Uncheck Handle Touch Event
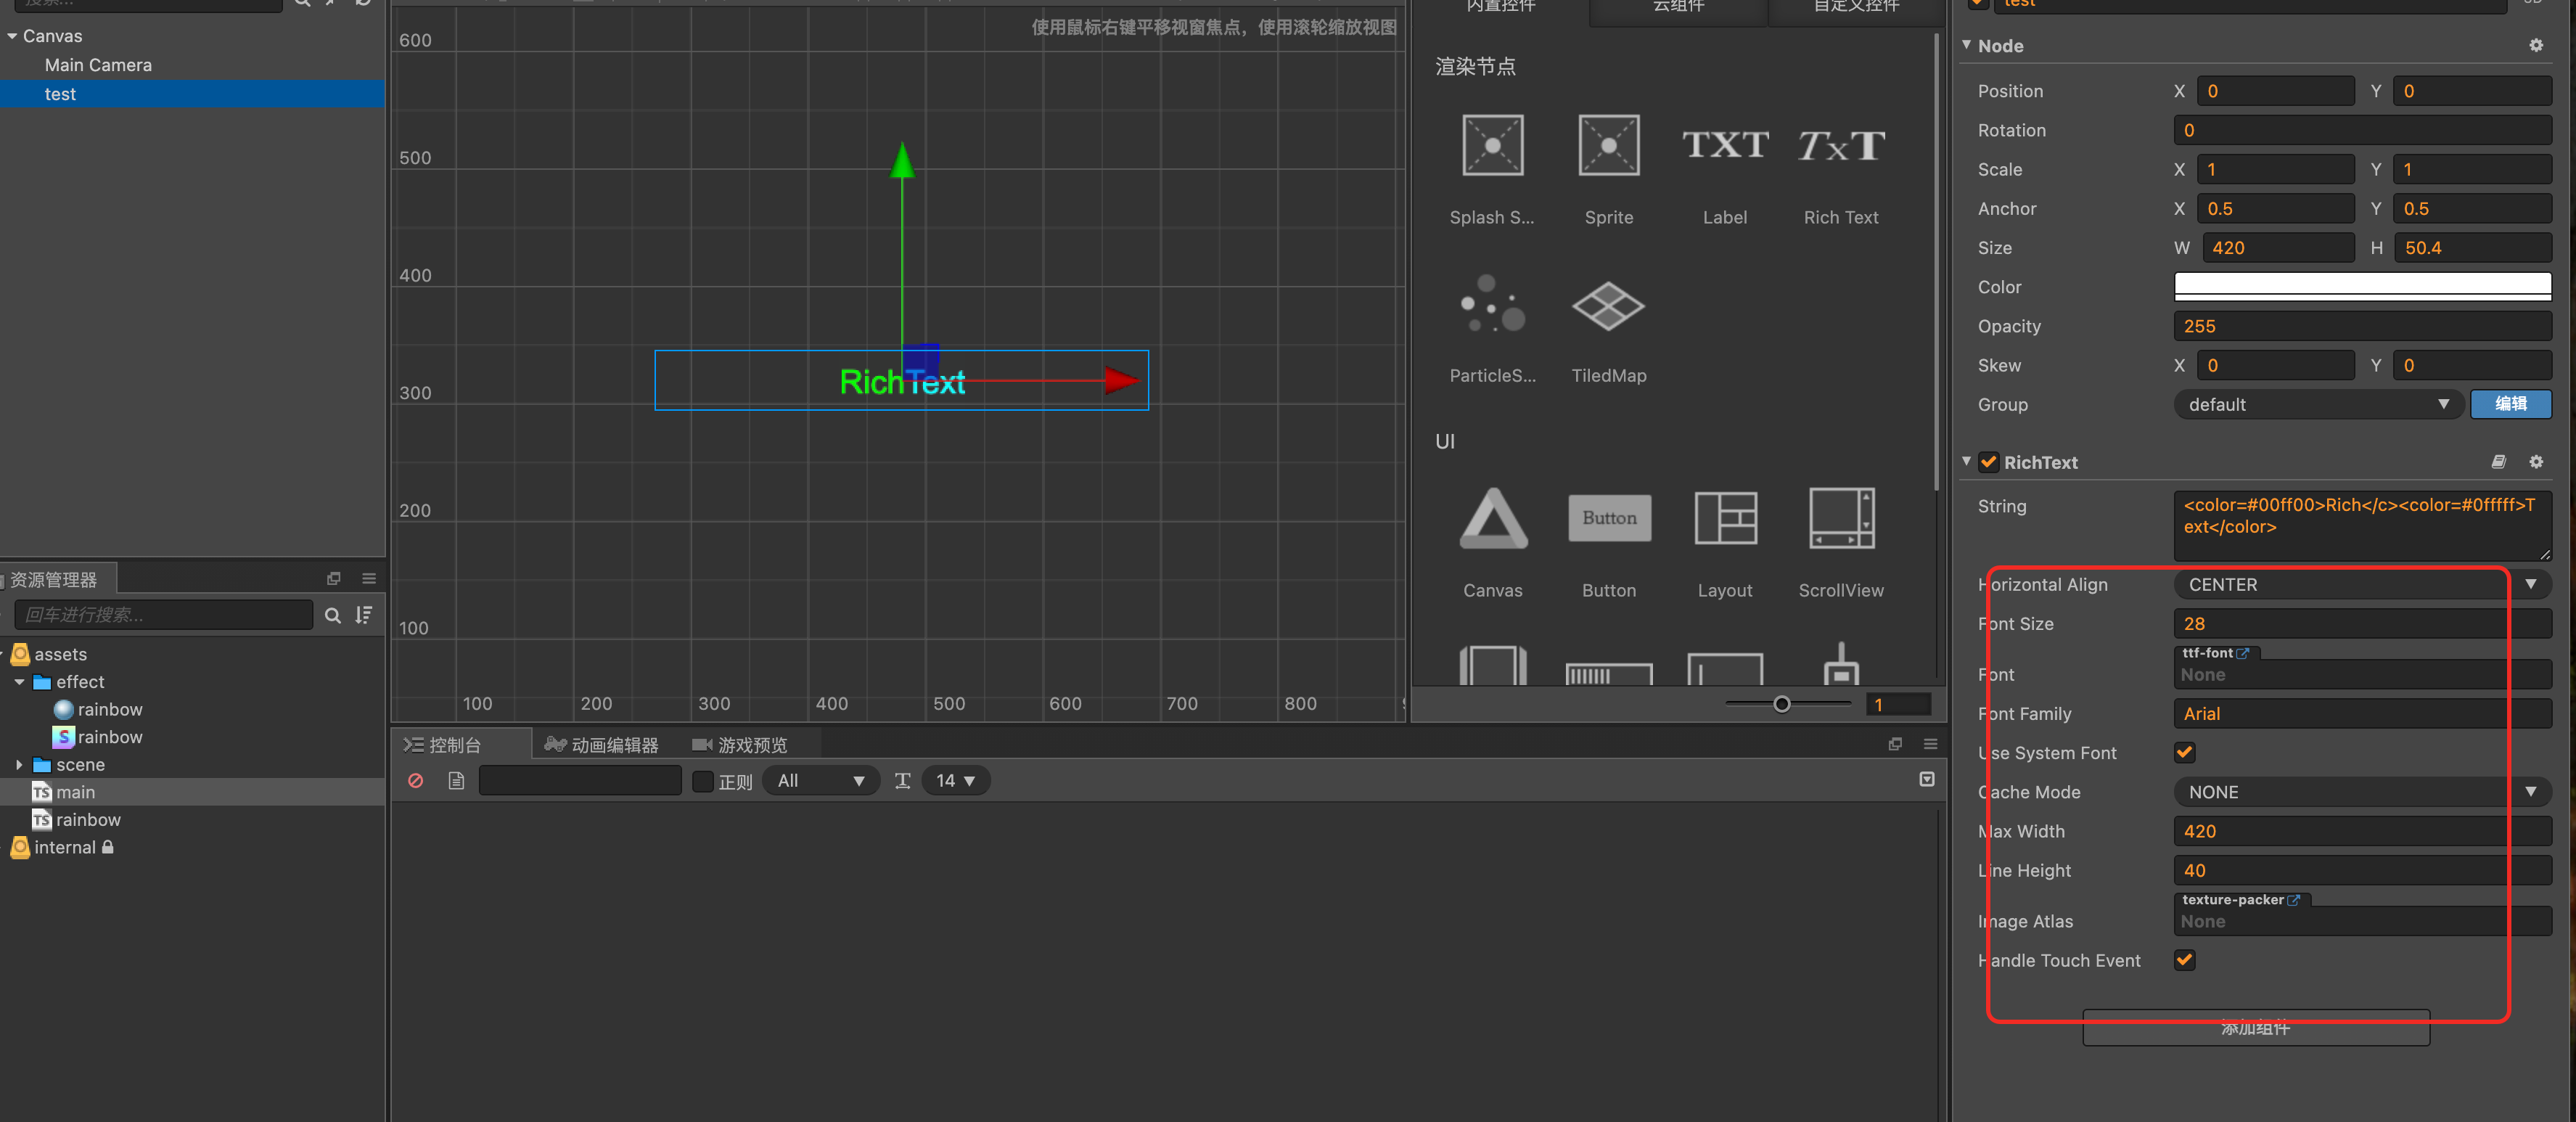The image size is (2576, 1122). (x=2184, y=960)
